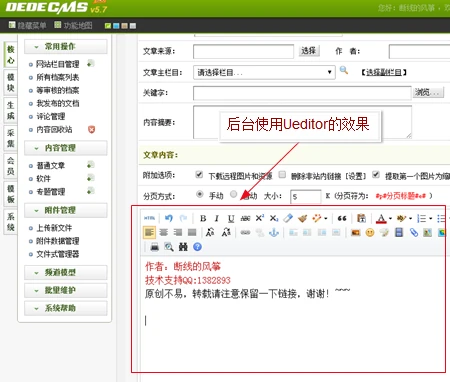Viewport: 450px width, 382px height.
Task: Insert a video via filmstrip icon
Action: pyautogui.click(x=399, y=232)
